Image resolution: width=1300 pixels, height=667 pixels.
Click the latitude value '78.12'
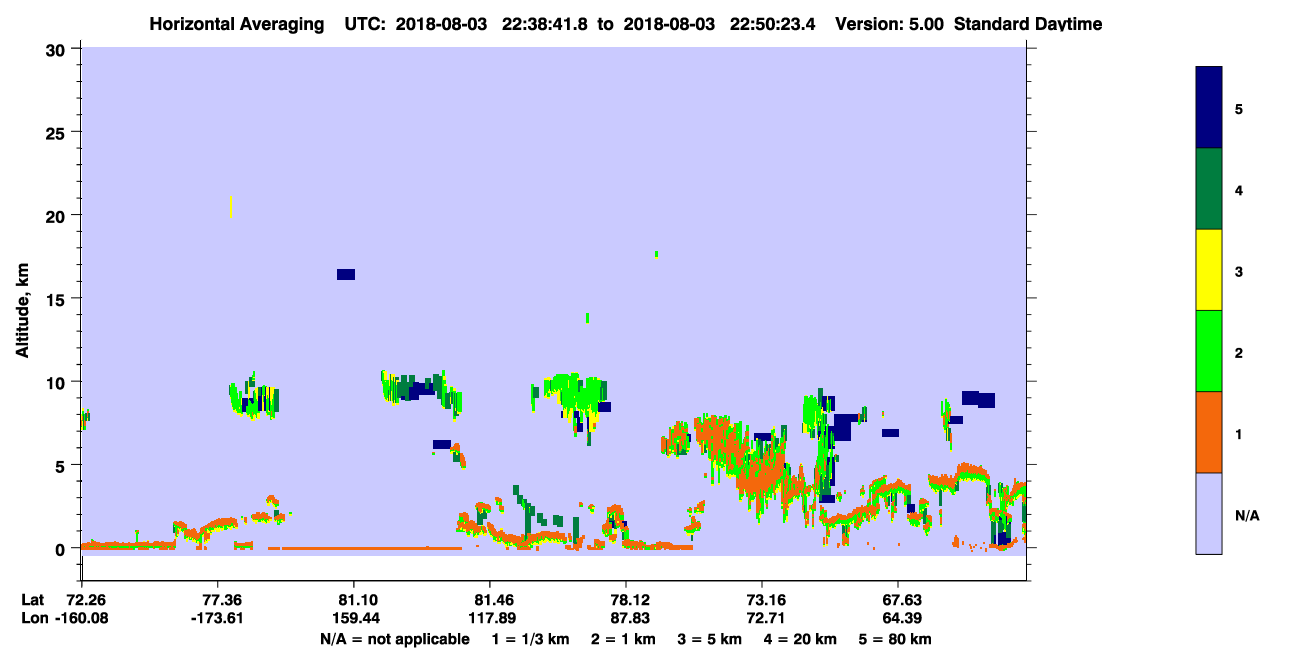[626, 600]
